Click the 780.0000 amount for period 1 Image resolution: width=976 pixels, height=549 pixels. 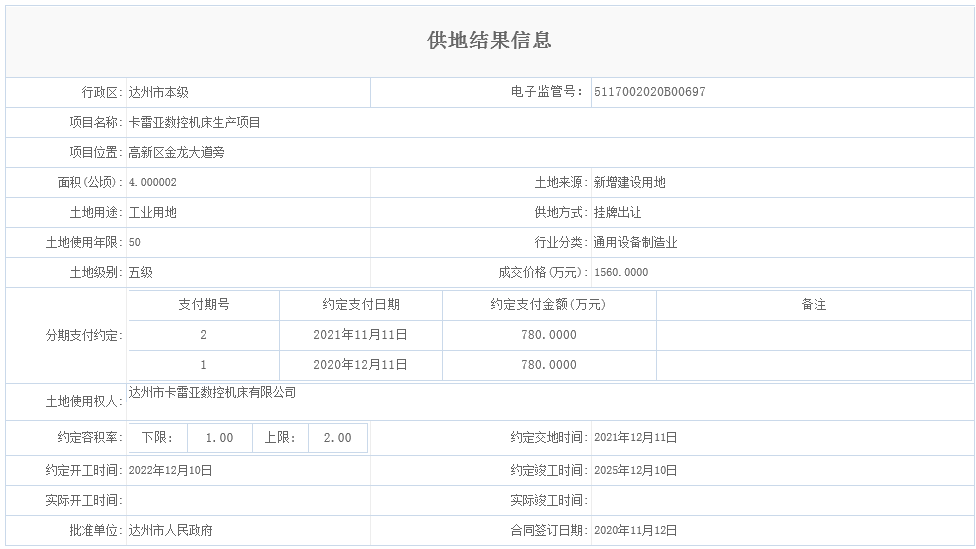pos(549,365)
